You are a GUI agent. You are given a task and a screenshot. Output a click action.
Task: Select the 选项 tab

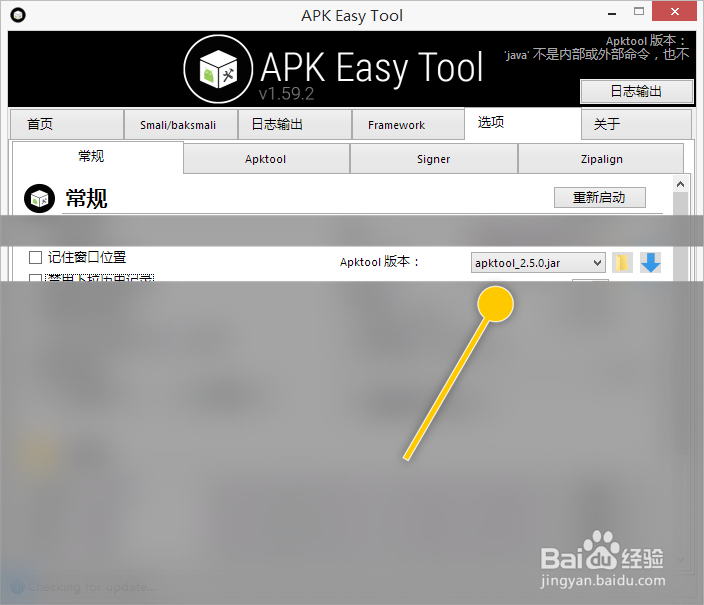(523, 123)
